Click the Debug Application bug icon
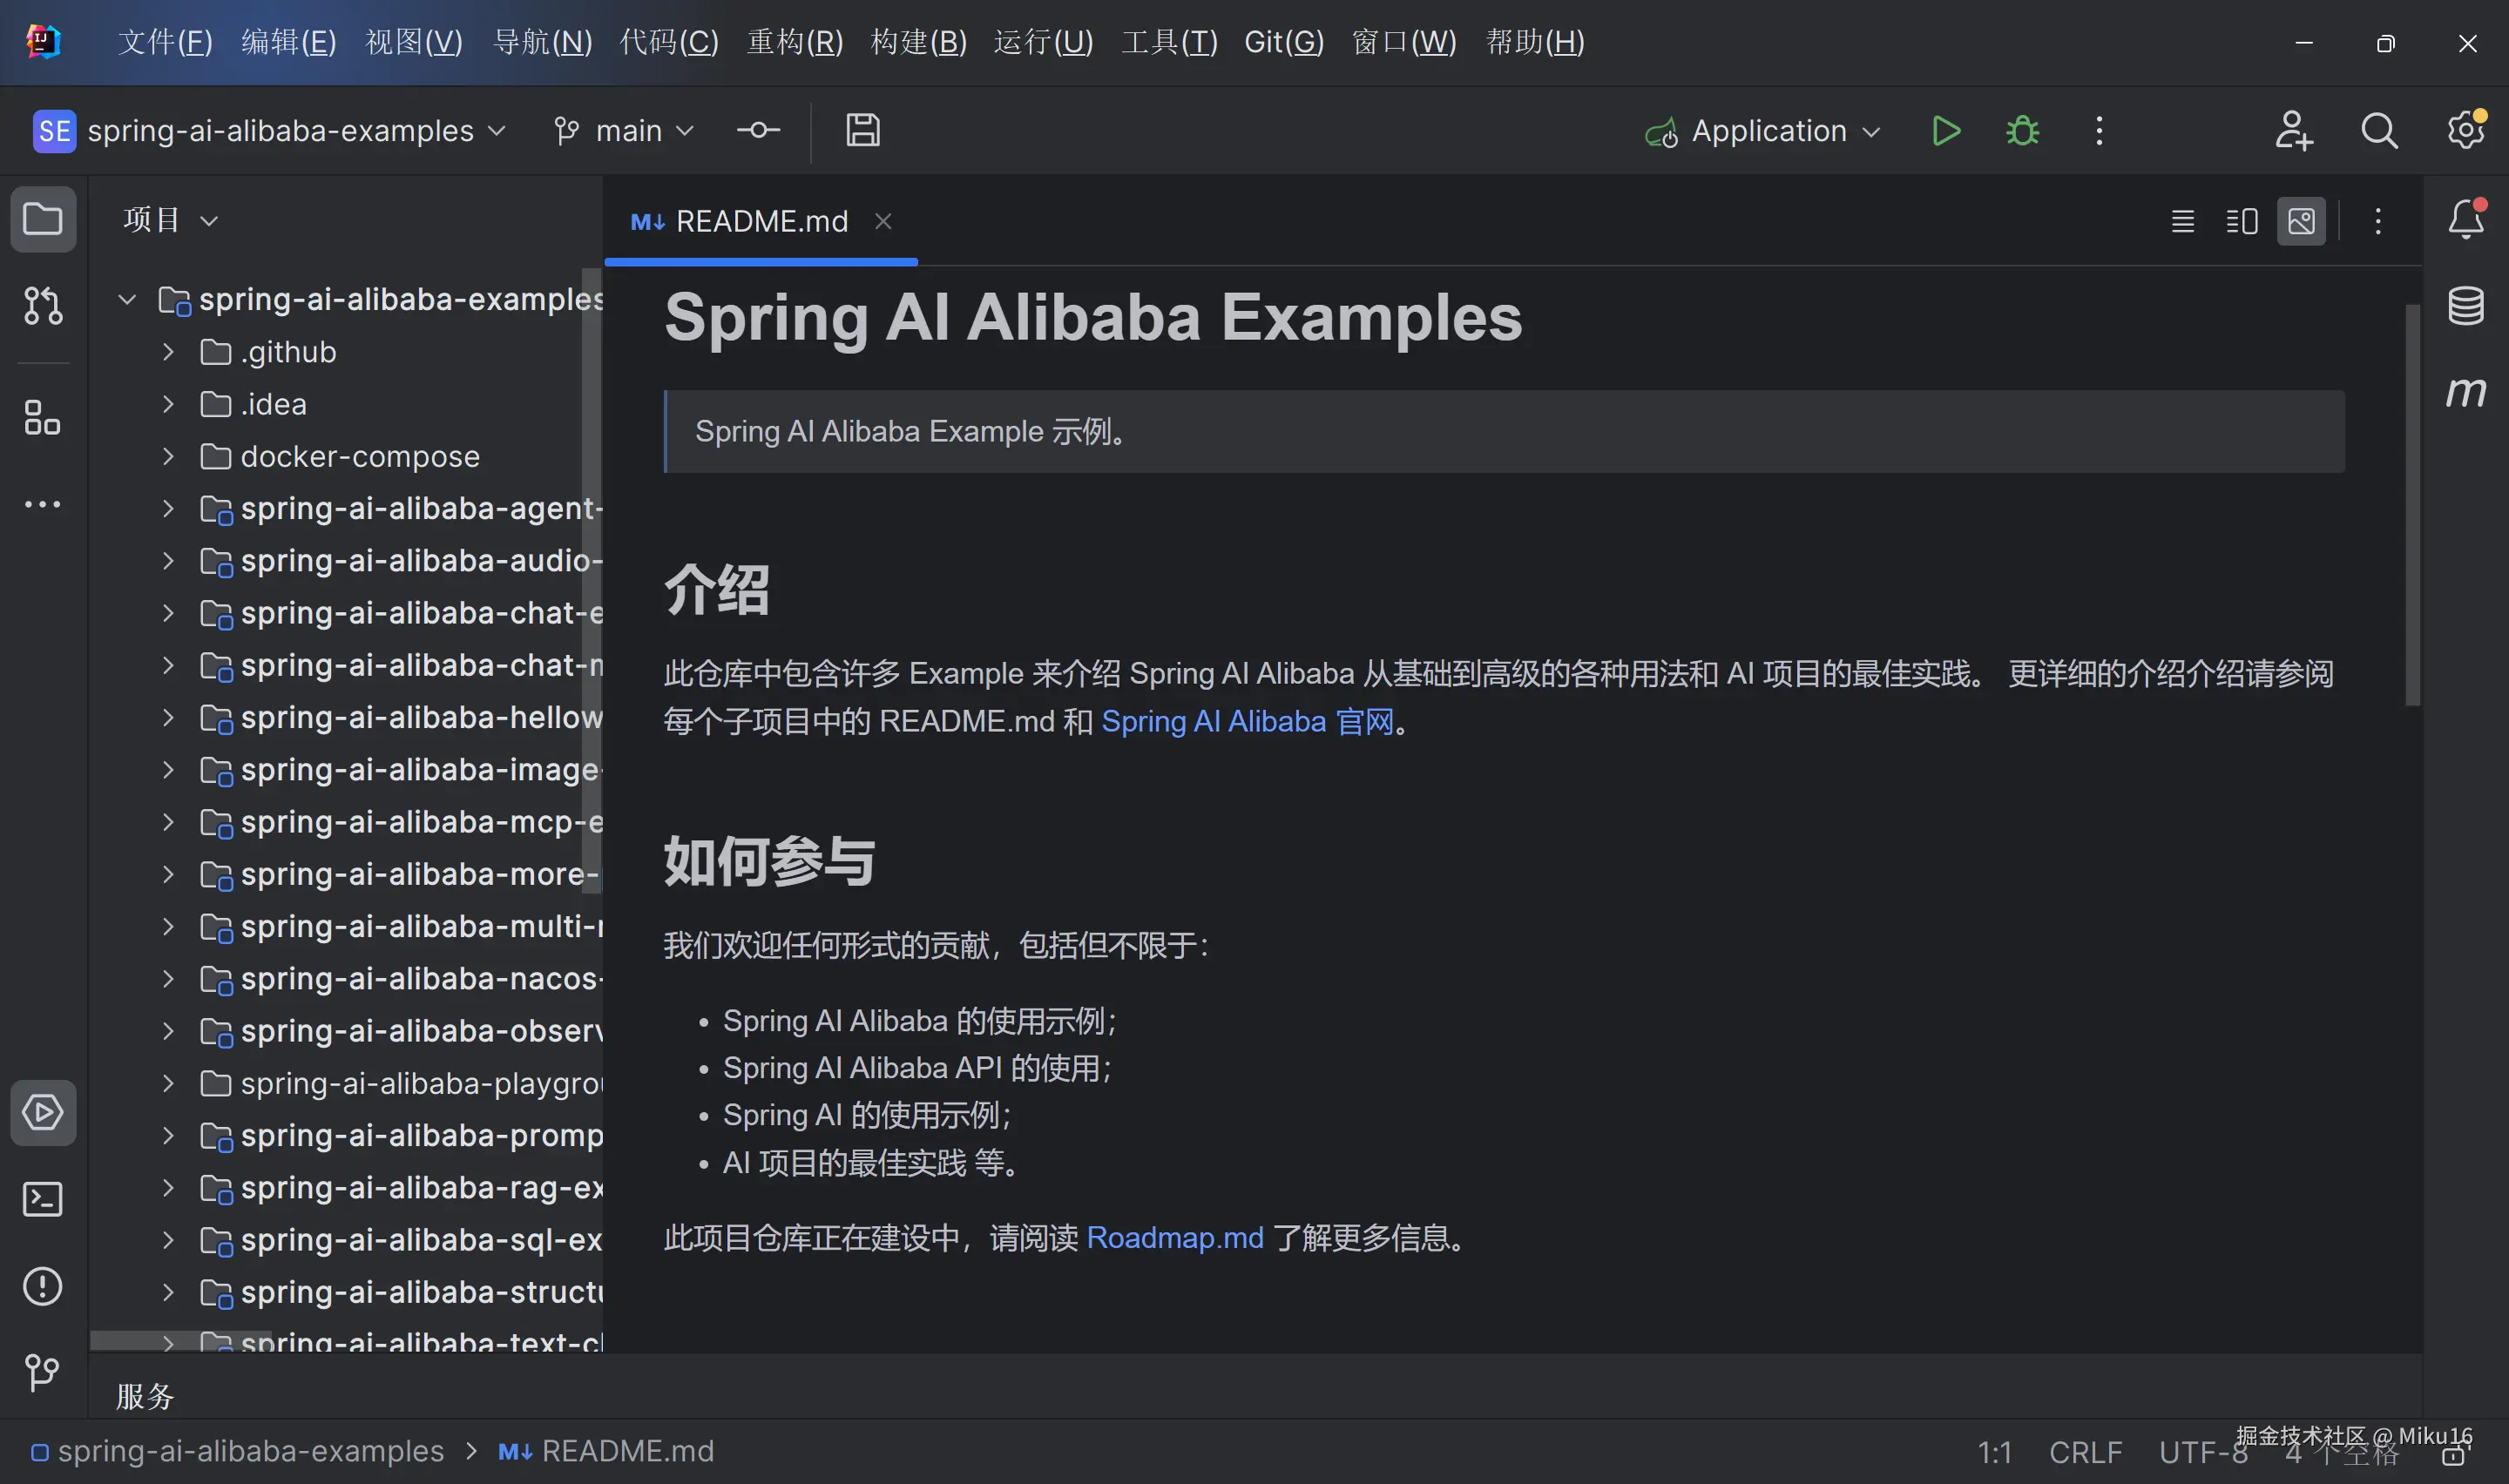 2022,131
